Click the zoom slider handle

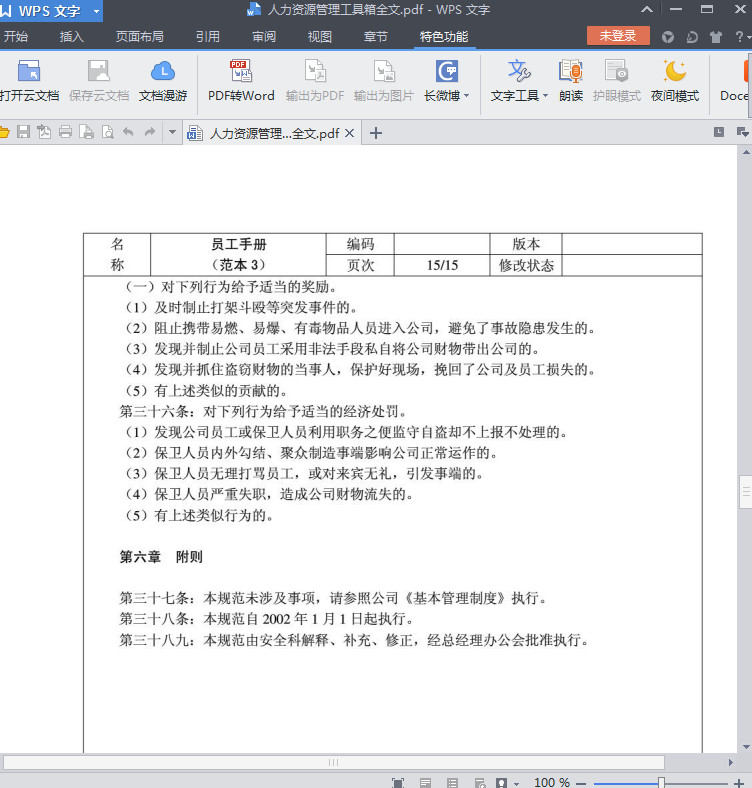point(661,782)
